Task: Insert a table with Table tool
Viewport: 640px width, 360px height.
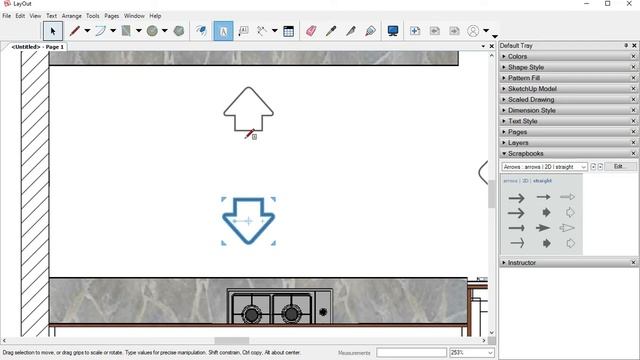Action: pos(289,31)
